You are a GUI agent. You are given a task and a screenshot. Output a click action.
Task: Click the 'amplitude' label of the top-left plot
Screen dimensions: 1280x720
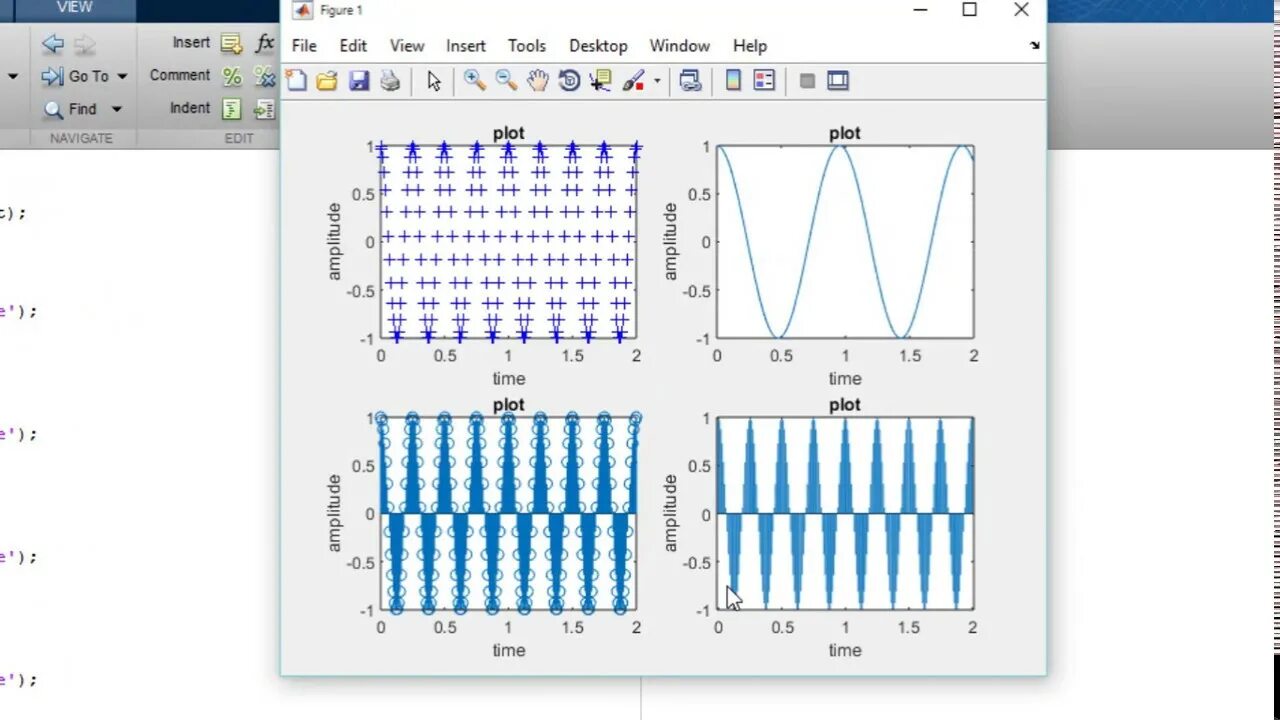pos(334,242)
